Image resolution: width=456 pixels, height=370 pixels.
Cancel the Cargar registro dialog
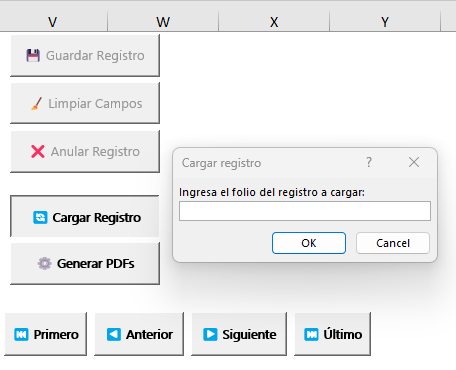tap(393, 243)
